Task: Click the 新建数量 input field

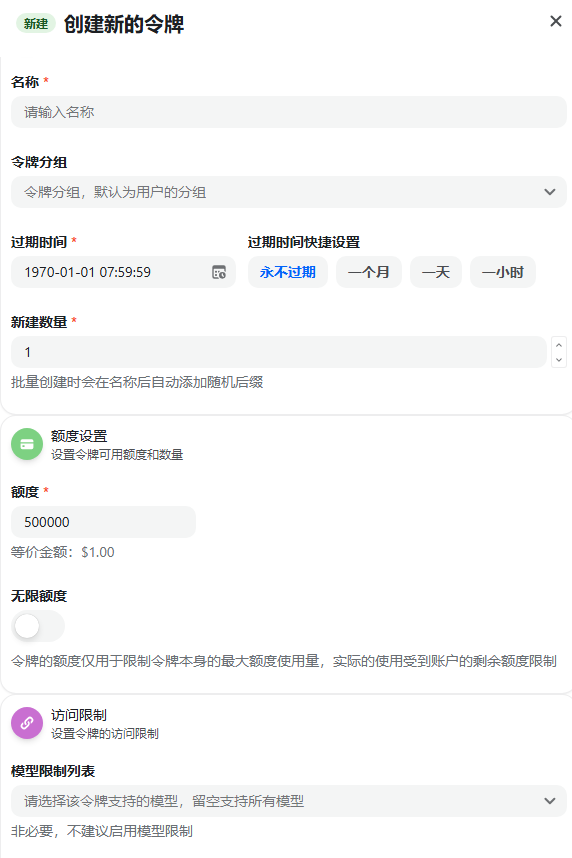Action: pyautogui.click(x=279, y=352)
